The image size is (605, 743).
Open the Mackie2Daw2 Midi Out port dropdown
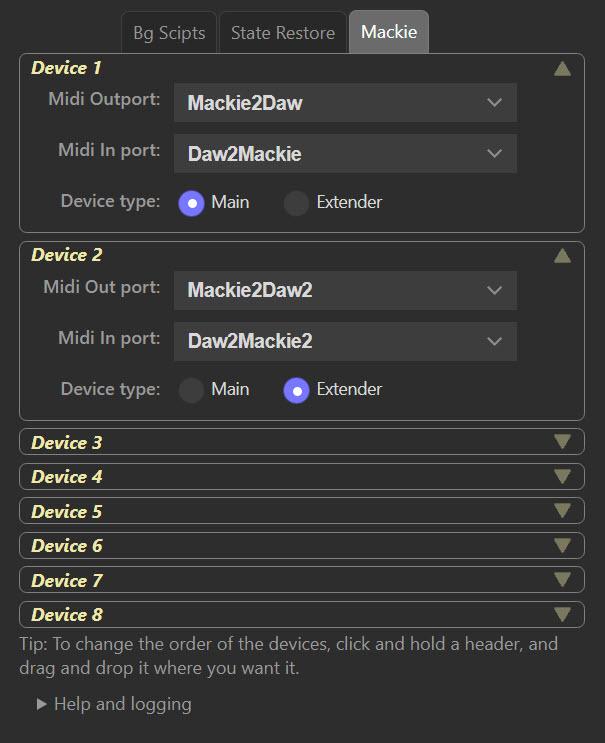pyautogui.click(x=345, y=290)
